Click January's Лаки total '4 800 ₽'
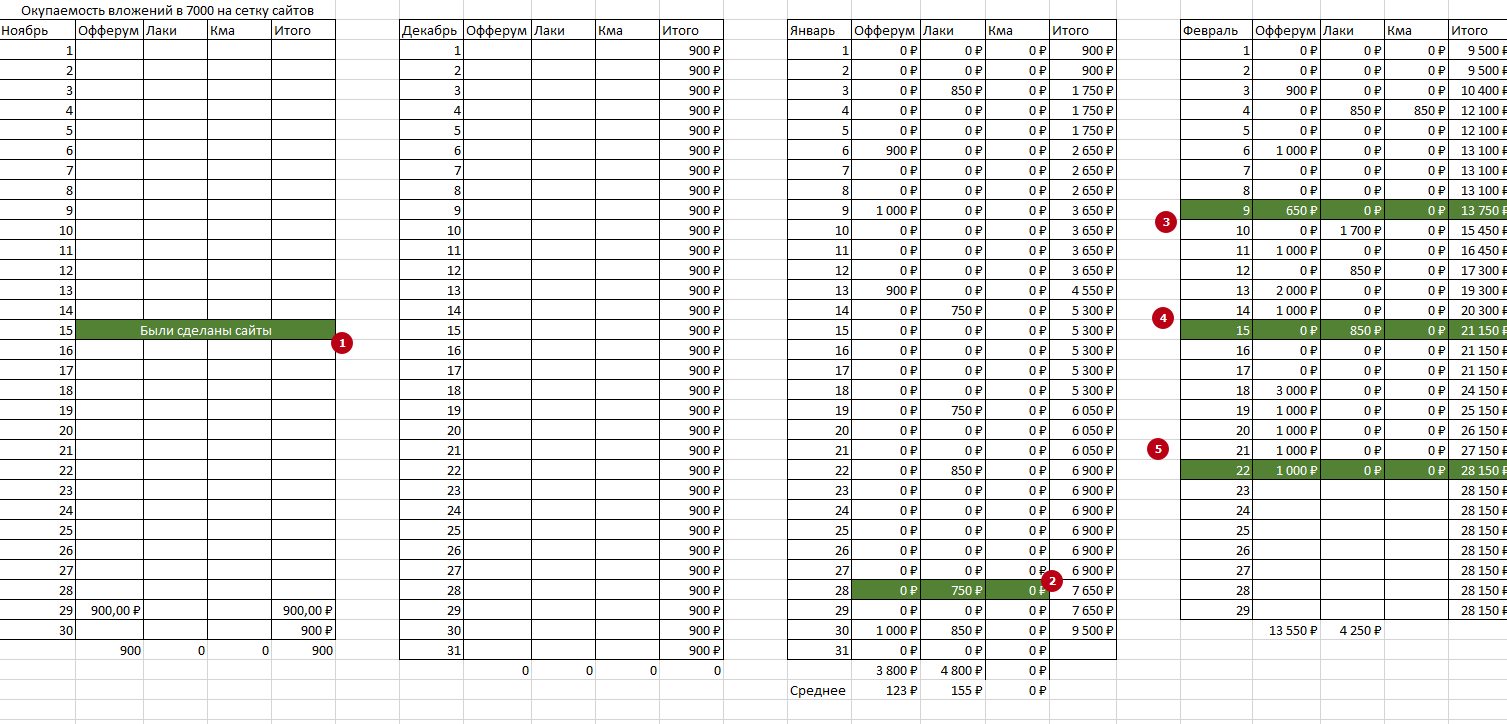Screen dimensions: 1507x724 pos(952,670)
